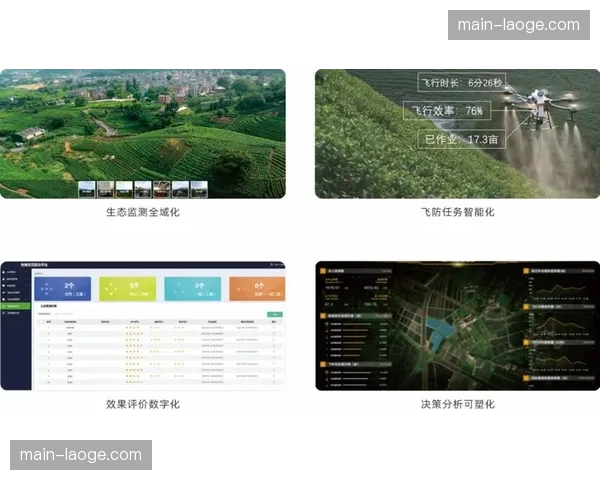Screen dimensions: 600x480
Task: Tick the table header select-all checkbox
Action: (x=41, y=322)
